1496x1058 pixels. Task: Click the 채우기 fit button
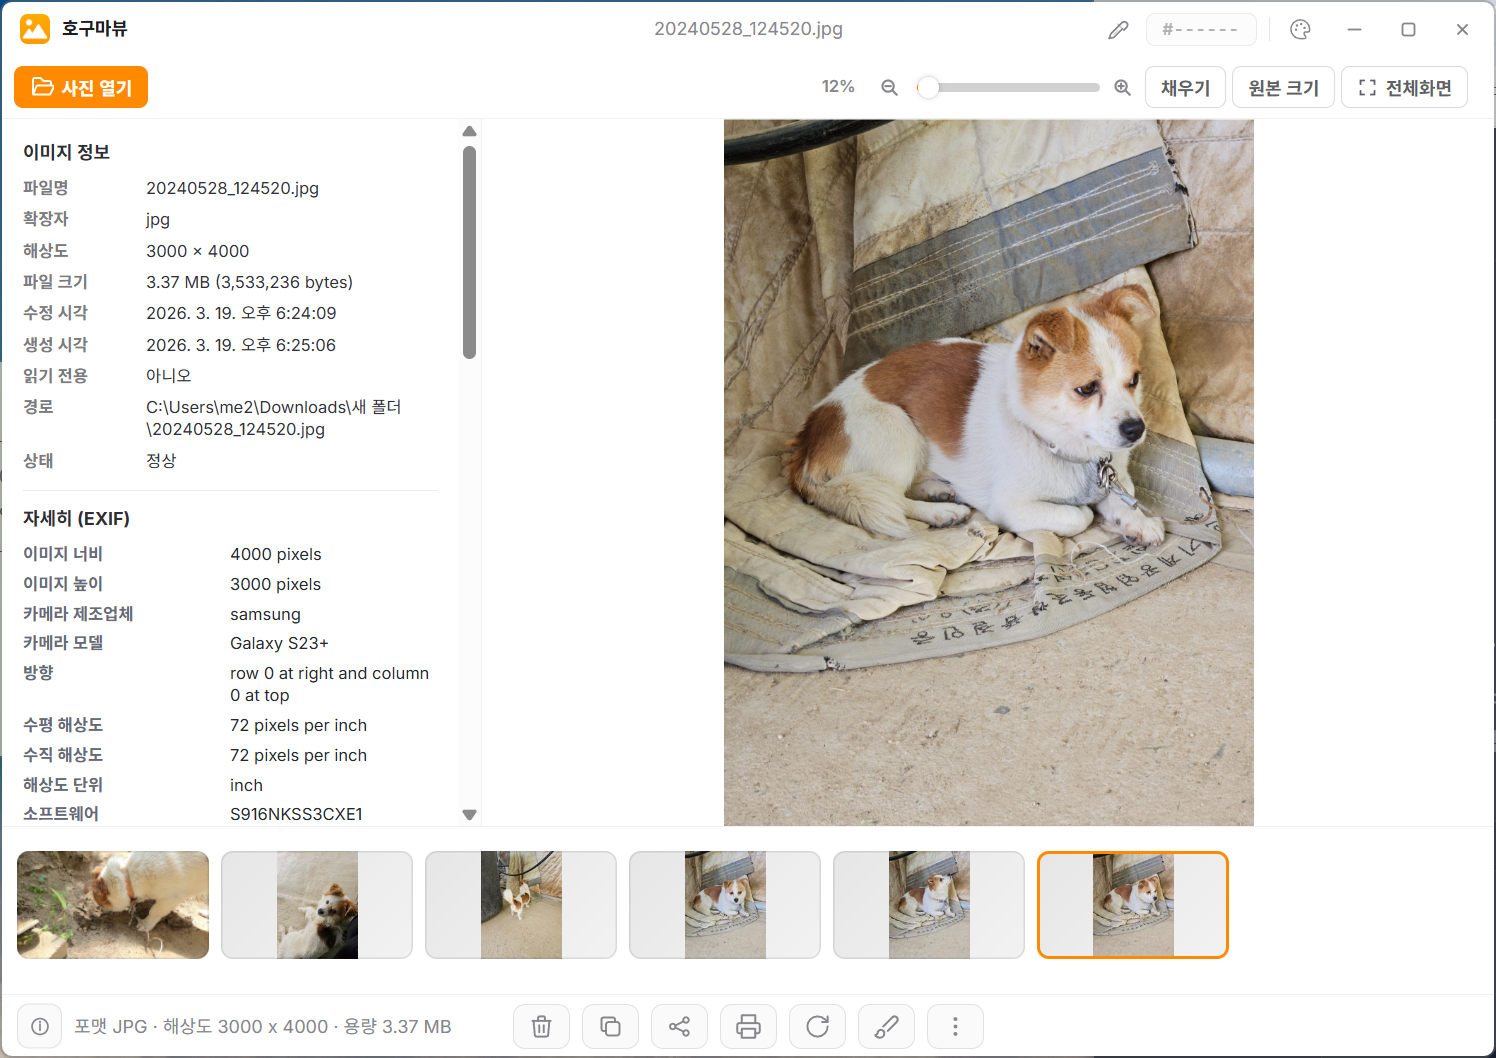click(x=1185, y=88)
